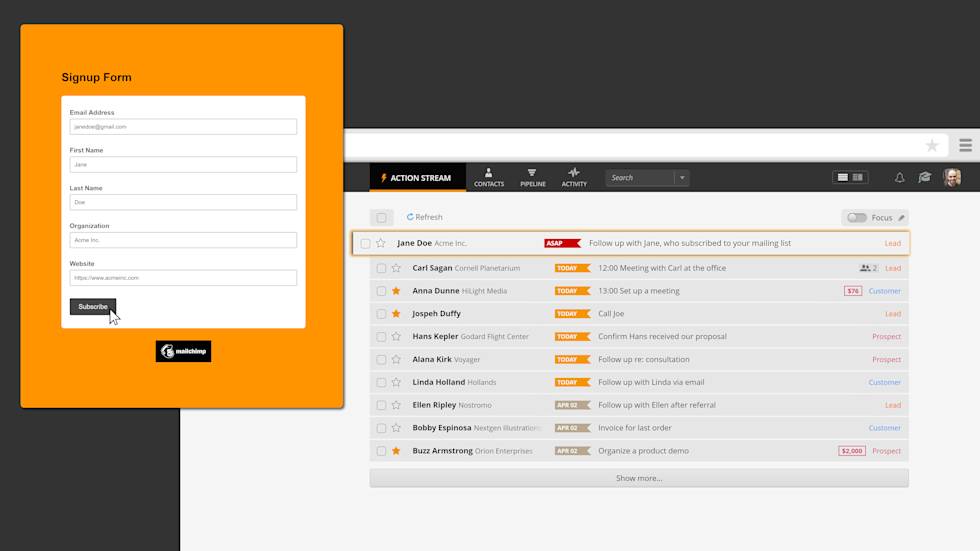Check the Anna Dunne row checkbox
Viewport: 980px width, 551px height.
point(381,291)
